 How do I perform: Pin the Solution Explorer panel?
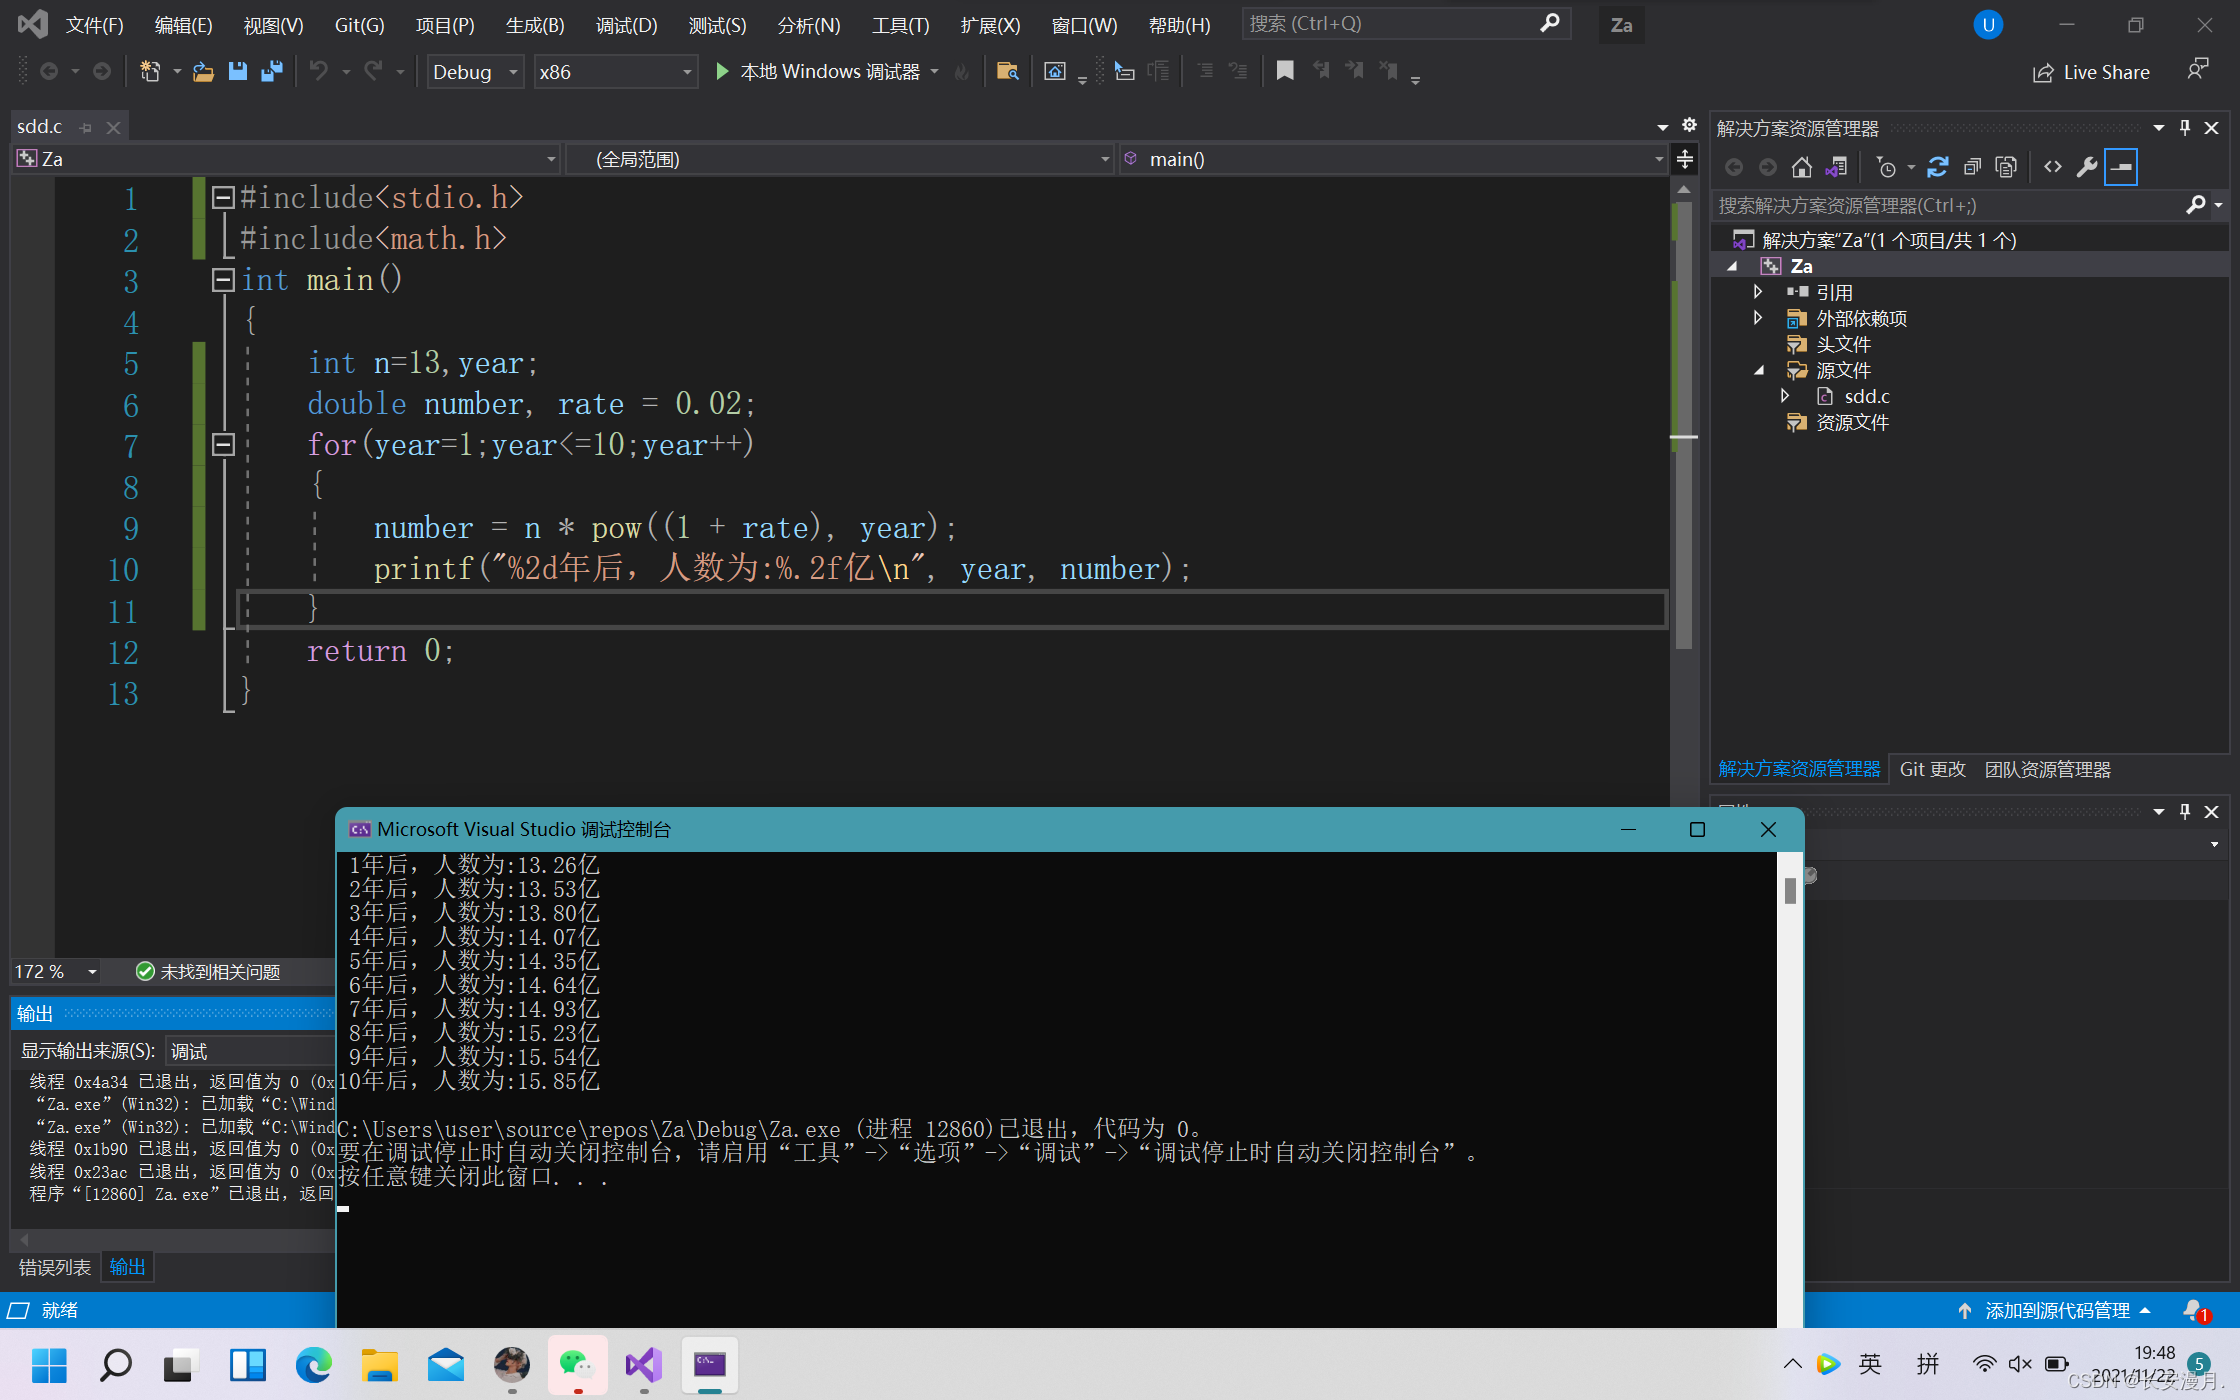[x=2185, y=128]
